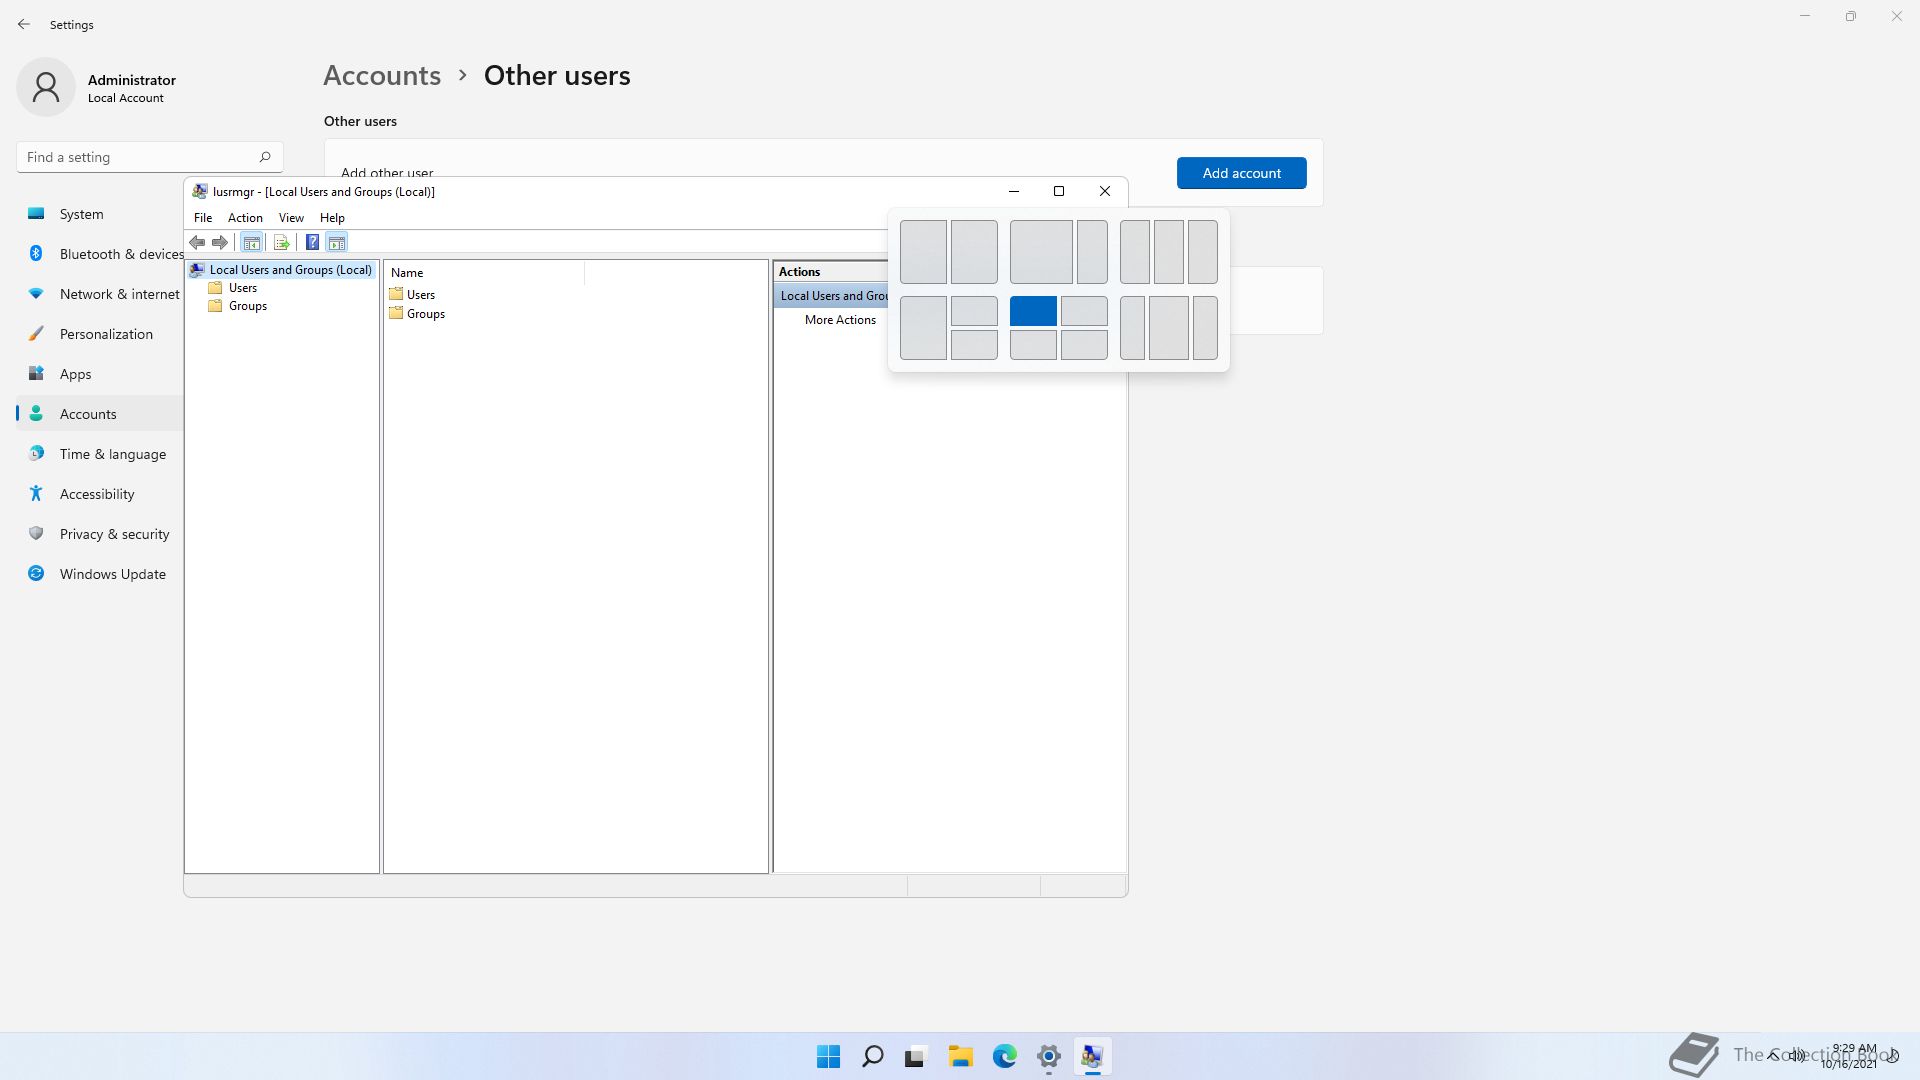Viewport: 1920px width, 1080px height.
Task: Open the File menu in lusrmgr
Action: 203,217
